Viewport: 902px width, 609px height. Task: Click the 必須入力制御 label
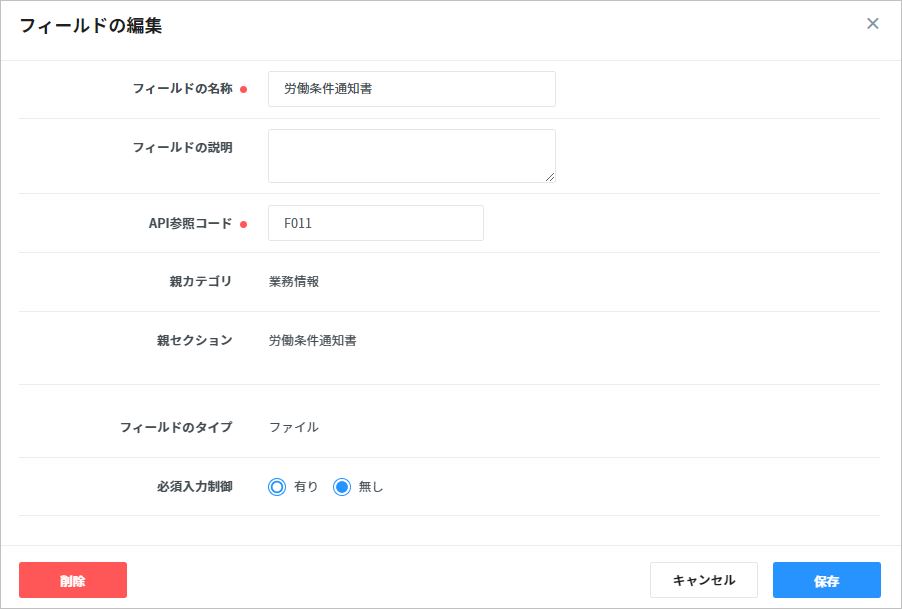pyautogui.click(x=194, y=487)
